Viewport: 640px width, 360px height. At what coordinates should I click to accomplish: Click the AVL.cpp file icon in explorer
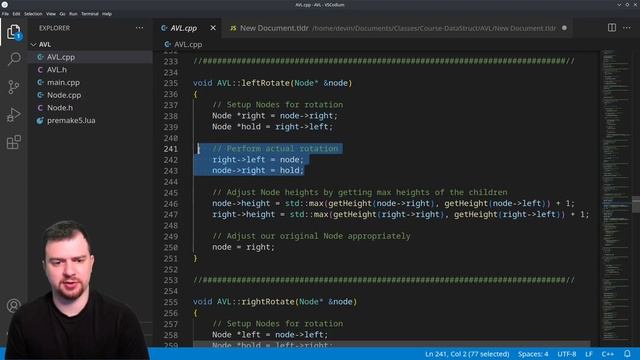(x=40, y=57)
